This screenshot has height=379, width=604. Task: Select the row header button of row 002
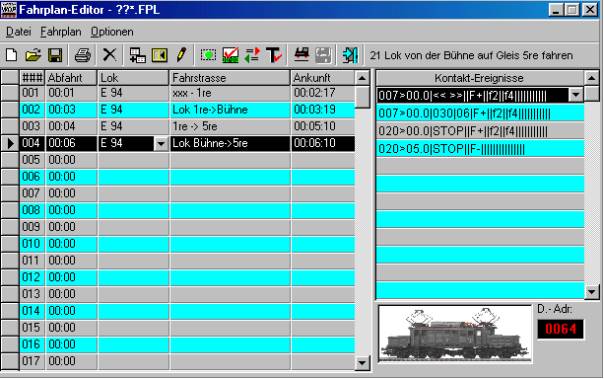pyautogui.click(x=10, y=110)
